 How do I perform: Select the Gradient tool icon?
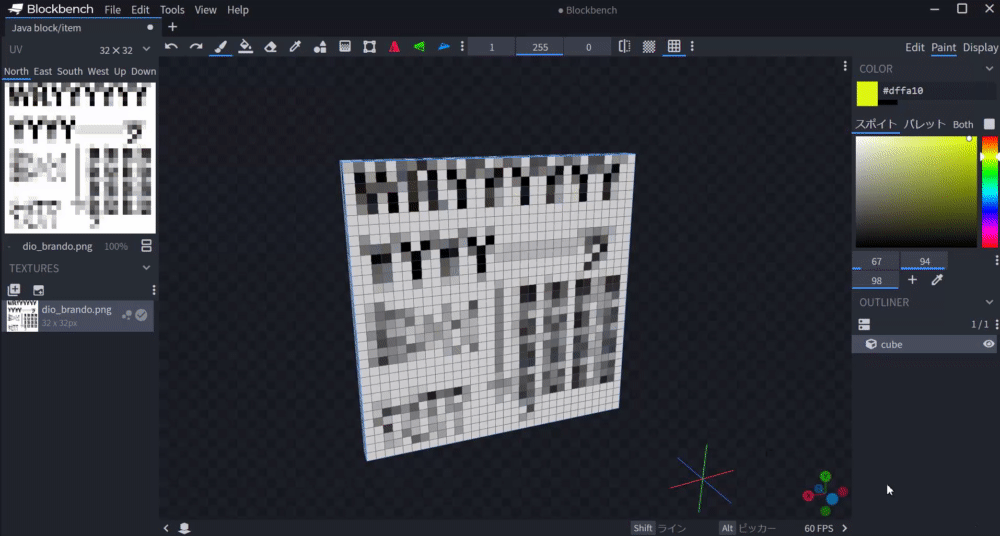[x=345, y=47]
